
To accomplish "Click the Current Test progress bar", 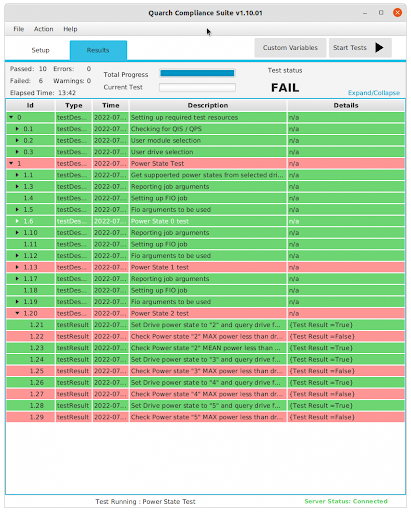I will (197, 87).
